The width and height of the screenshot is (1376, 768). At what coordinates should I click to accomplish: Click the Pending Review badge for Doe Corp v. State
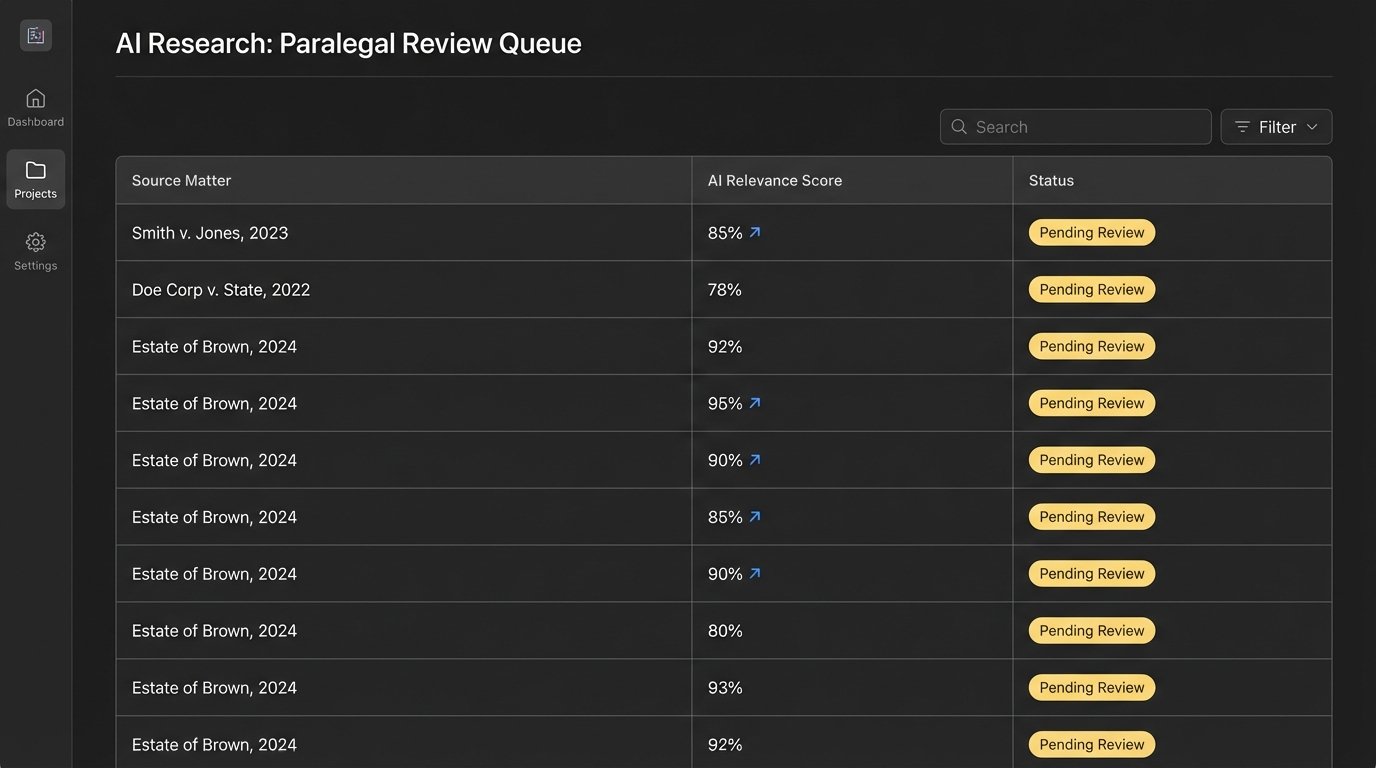(x=1091, y=289)
